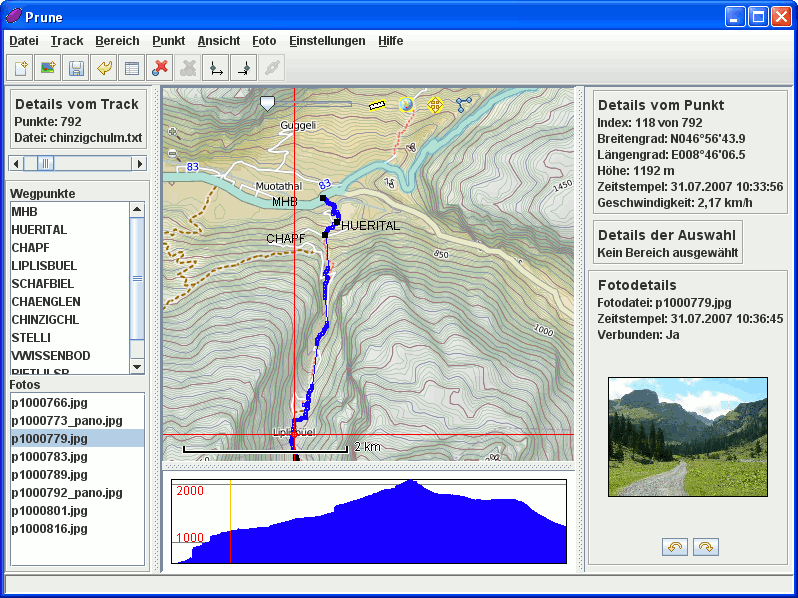This screenshot has width=798, height=598.
Task: Click the set range end icon
Action: tap(242, 68)
